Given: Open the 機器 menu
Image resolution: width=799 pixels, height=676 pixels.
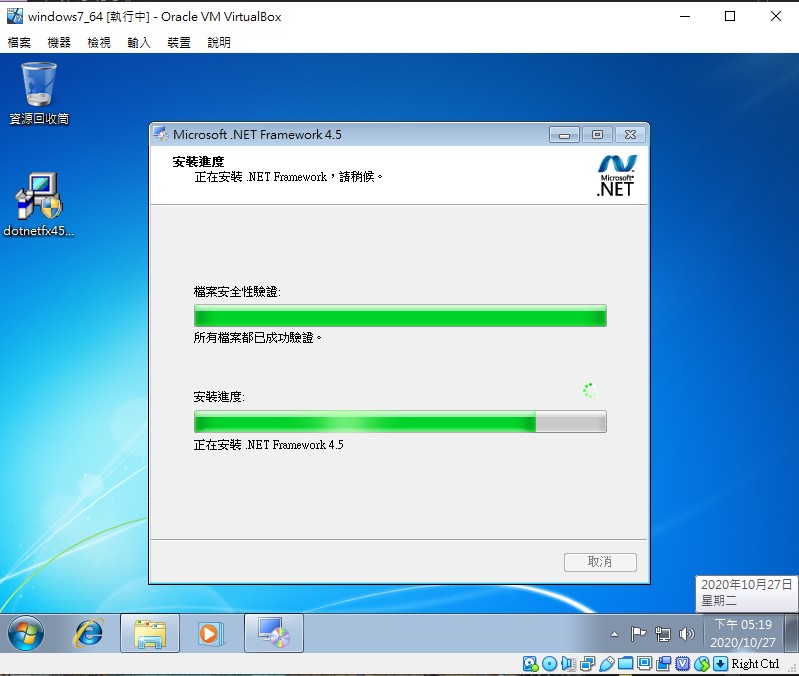Looking at the screenshot, I should [59, 43].
